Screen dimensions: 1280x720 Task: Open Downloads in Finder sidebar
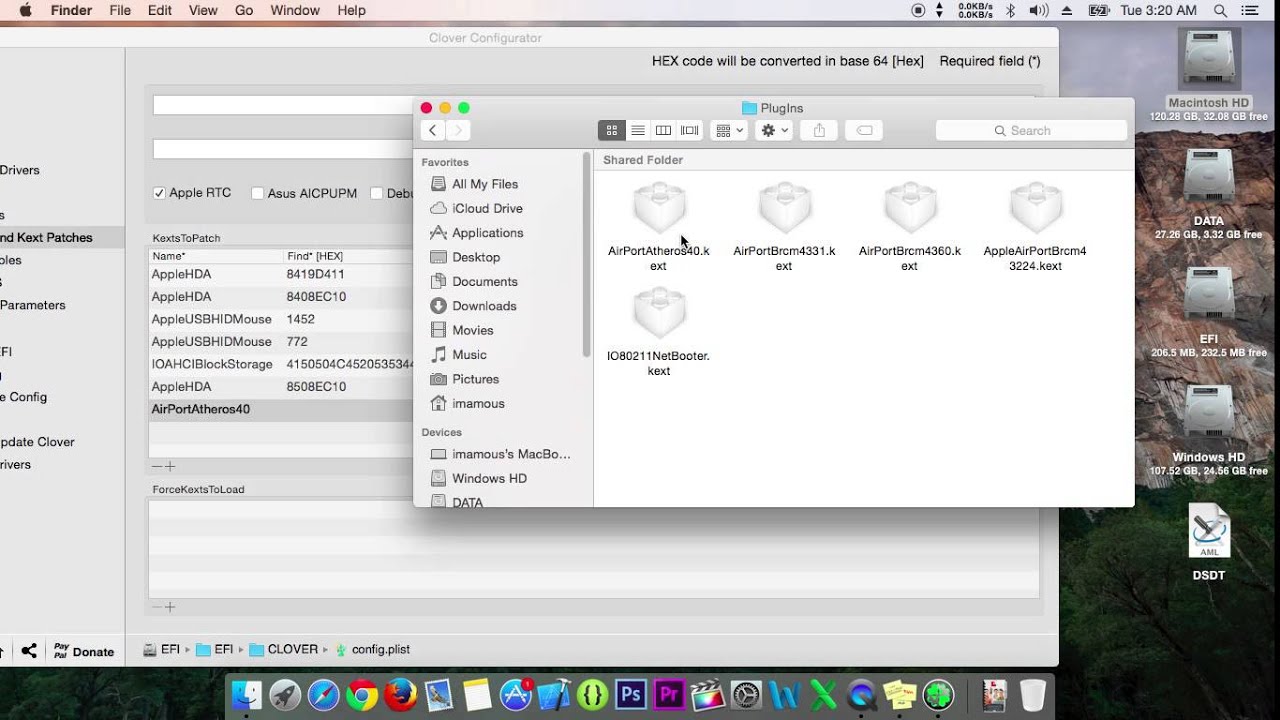[x=484, y=306]
